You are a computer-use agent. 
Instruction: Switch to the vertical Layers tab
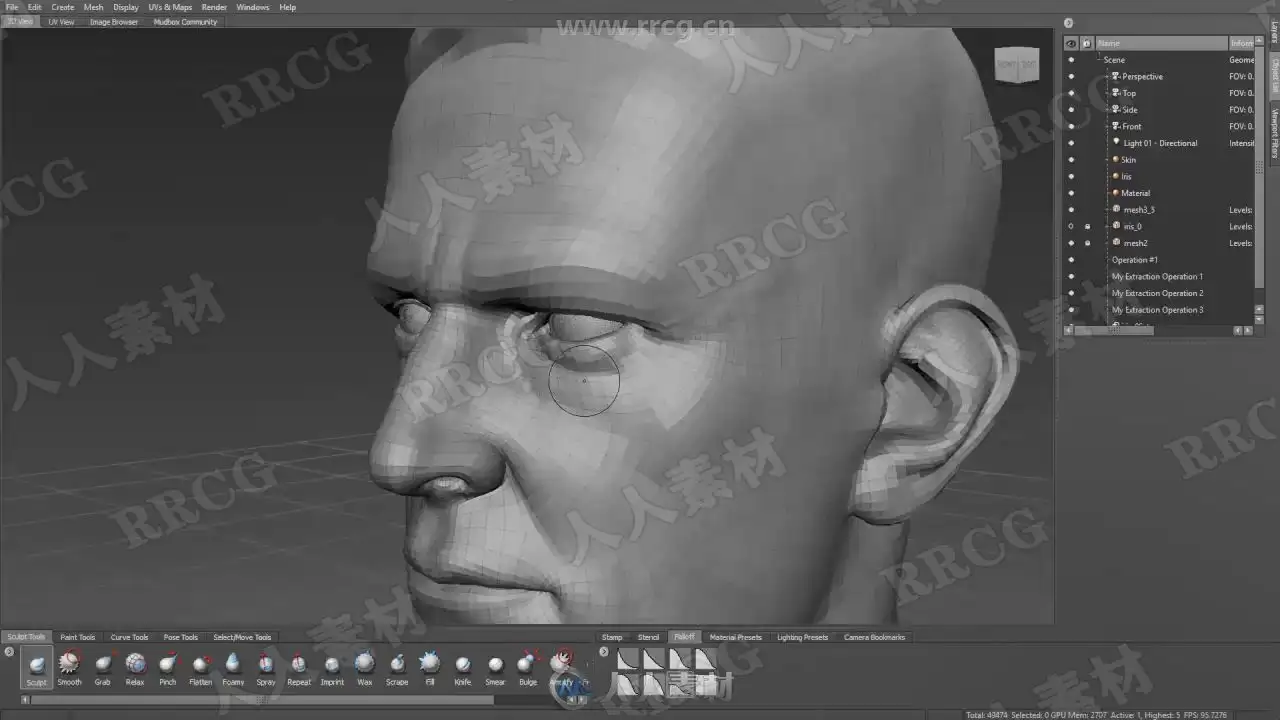(x=1274, y=31)
